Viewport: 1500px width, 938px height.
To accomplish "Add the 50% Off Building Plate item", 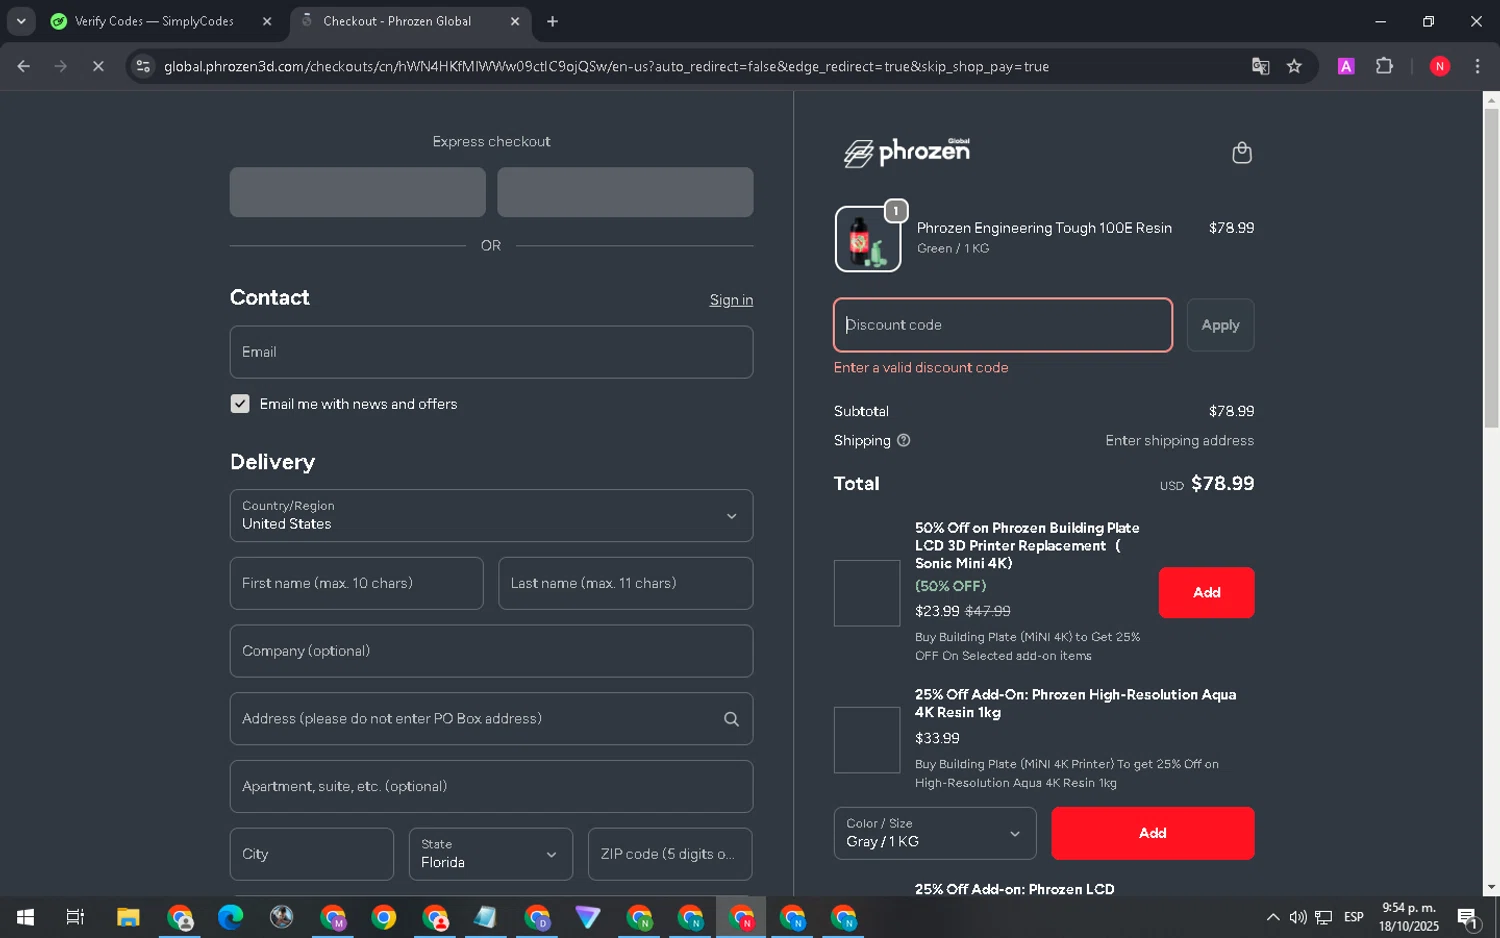I will tap(1206, 592).
